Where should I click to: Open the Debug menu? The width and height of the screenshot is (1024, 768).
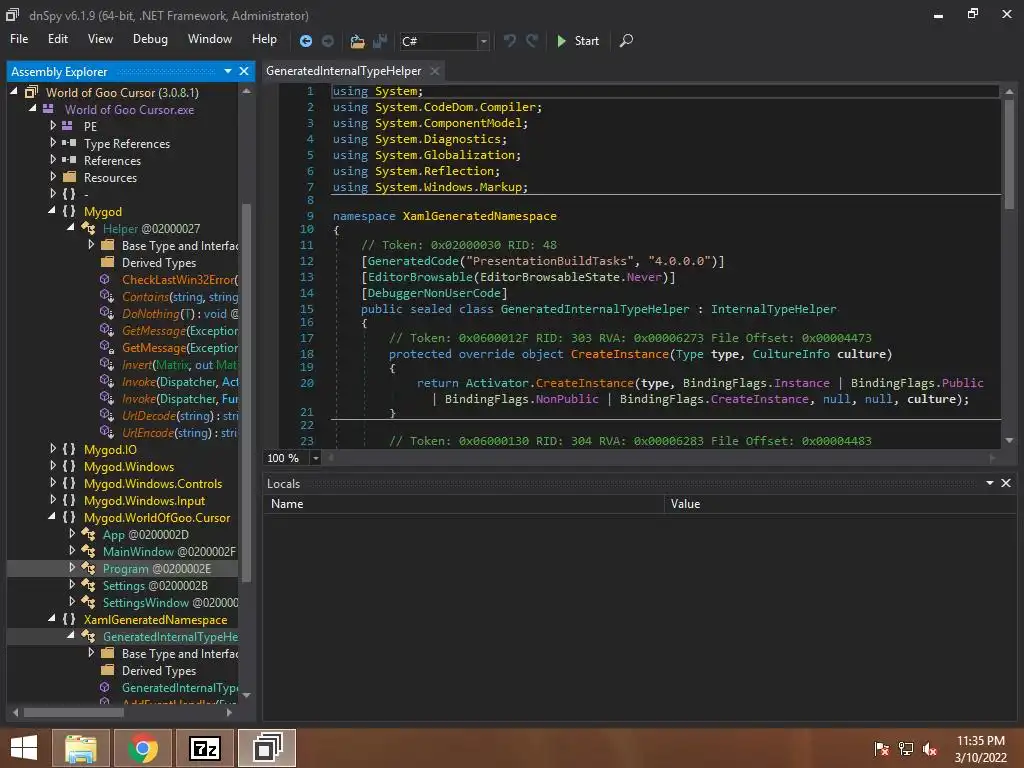[x=150, y=39]
